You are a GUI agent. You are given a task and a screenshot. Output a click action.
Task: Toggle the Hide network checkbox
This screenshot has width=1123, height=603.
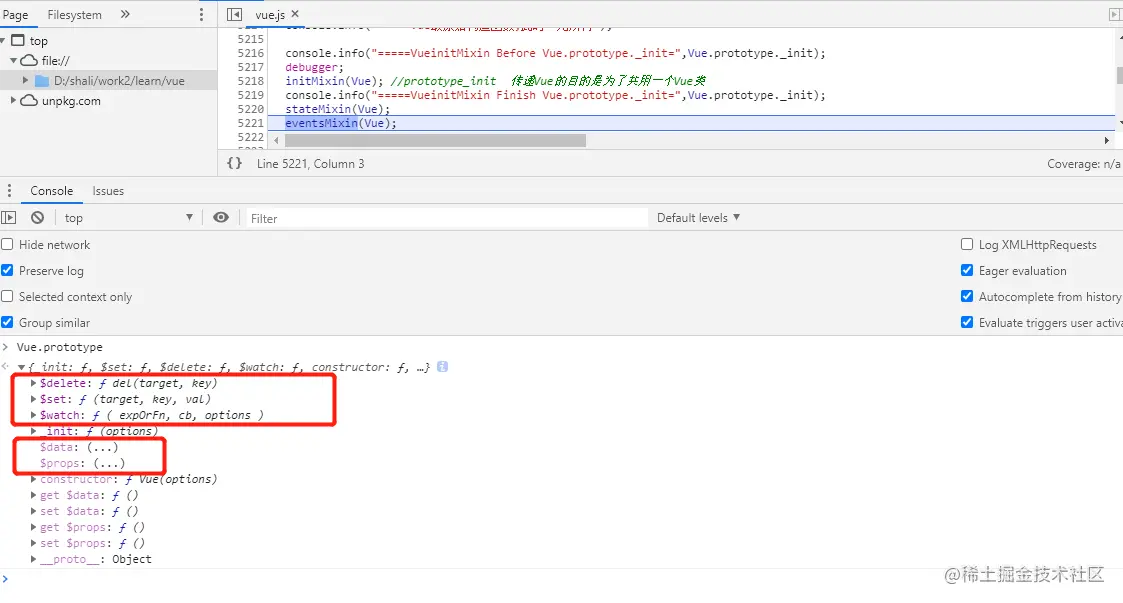tap(7, 244)
